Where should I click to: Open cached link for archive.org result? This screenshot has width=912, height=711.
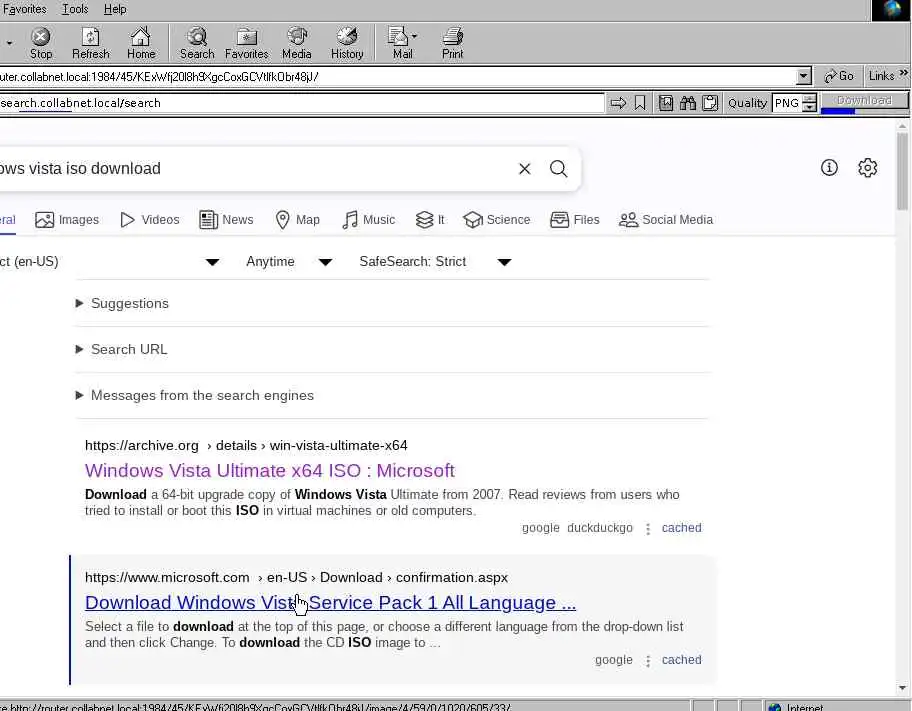coord(681,528)
